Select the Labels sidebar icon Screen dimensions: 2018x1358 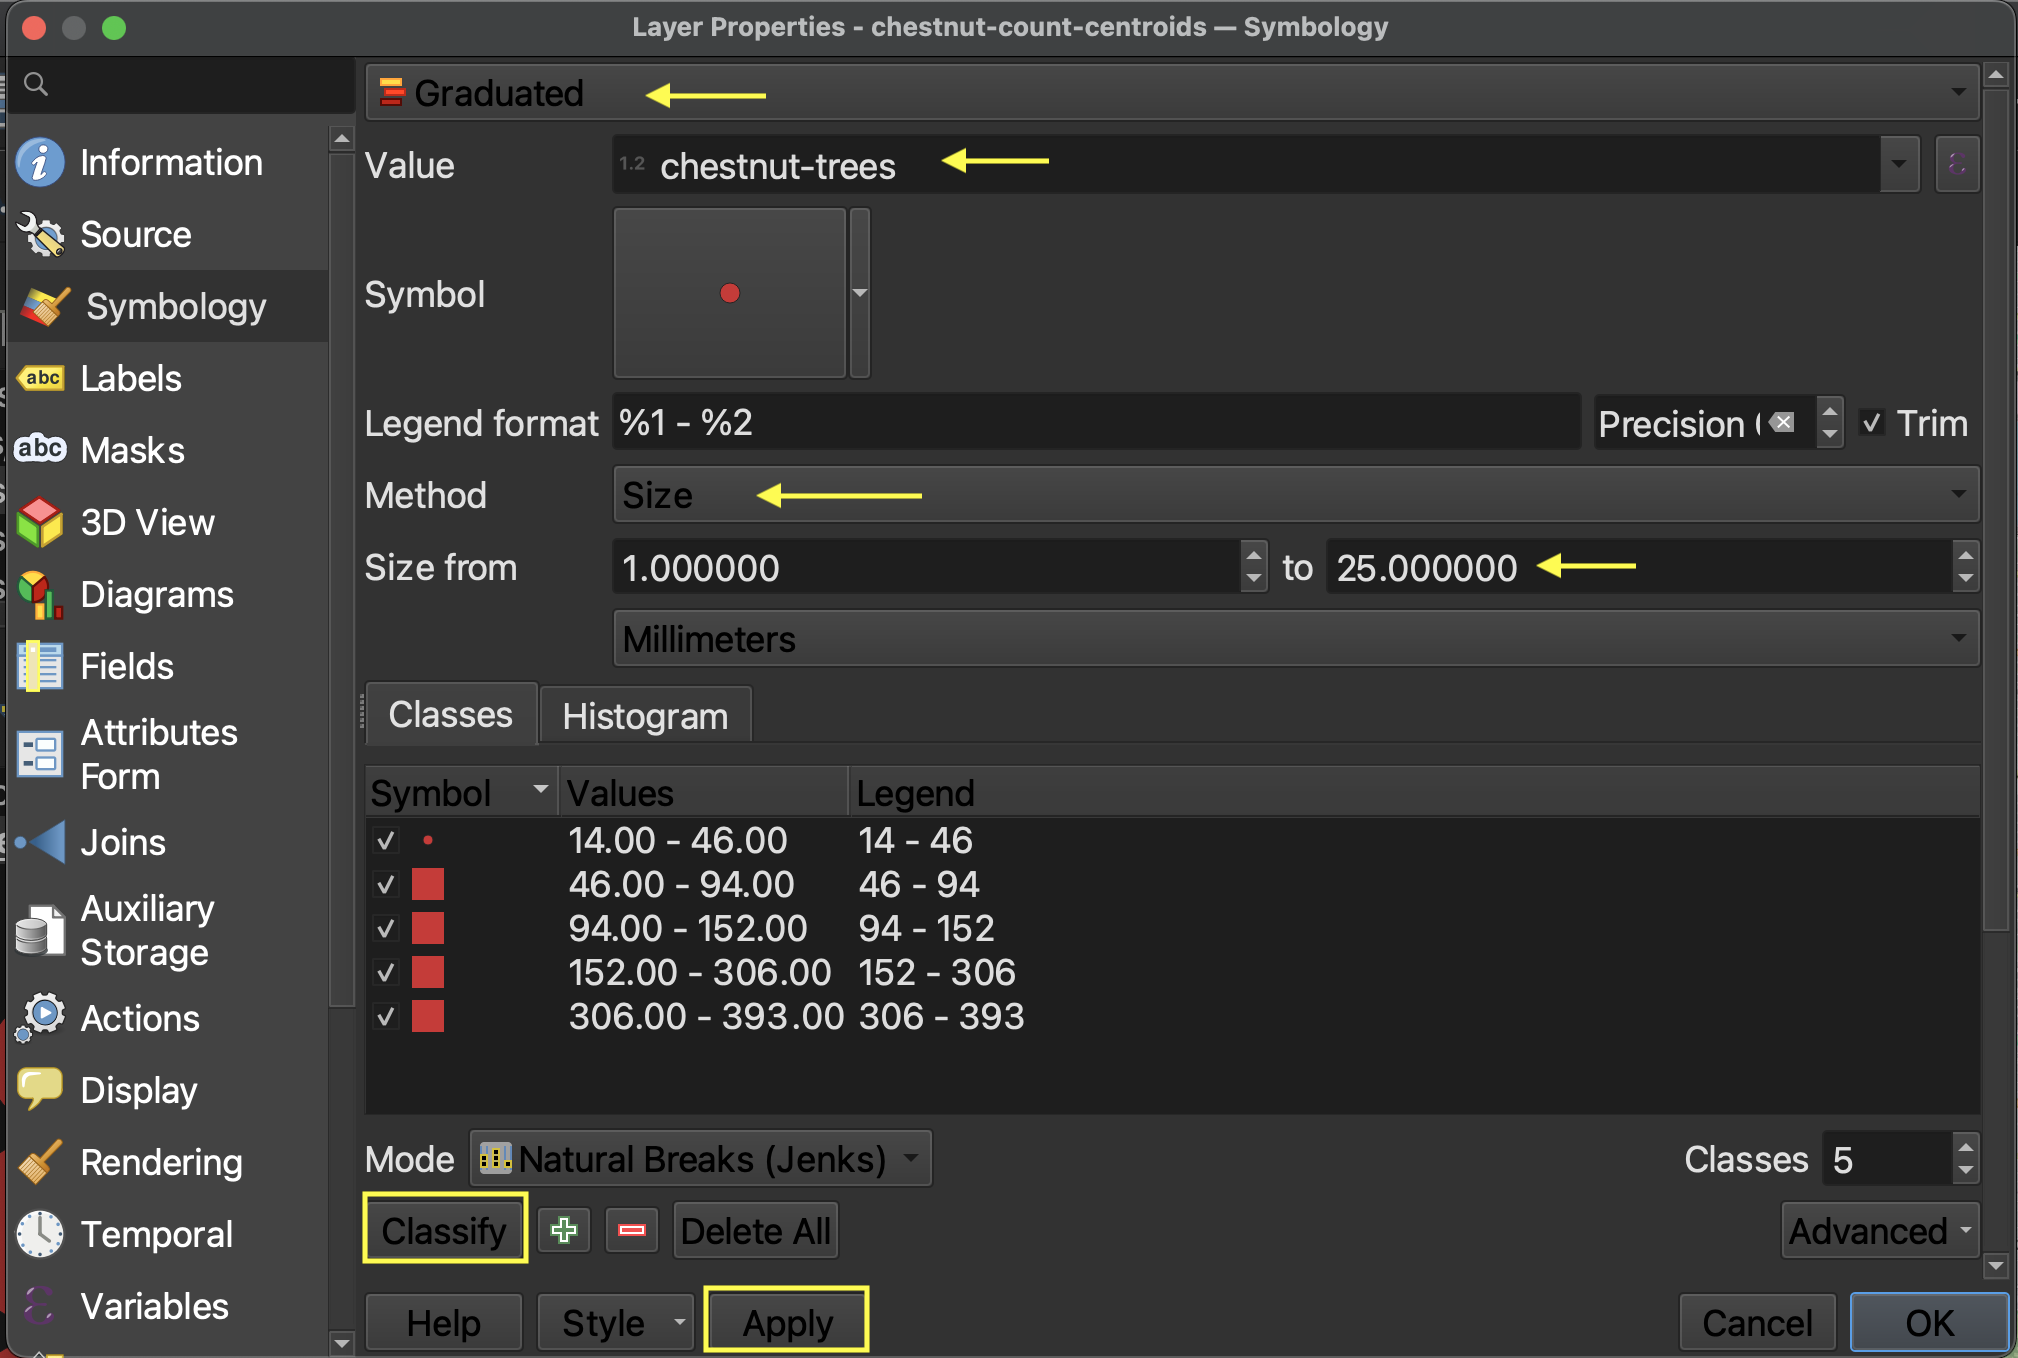(40, 379)
